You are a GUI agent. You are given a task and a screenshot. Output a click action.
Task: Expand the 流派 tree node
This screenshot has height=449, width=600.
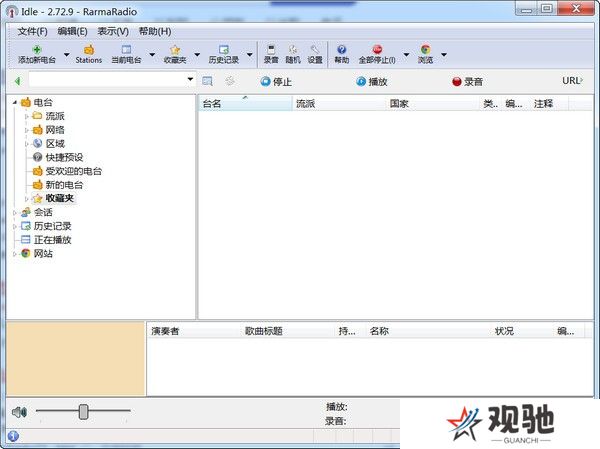pos(26,116)
